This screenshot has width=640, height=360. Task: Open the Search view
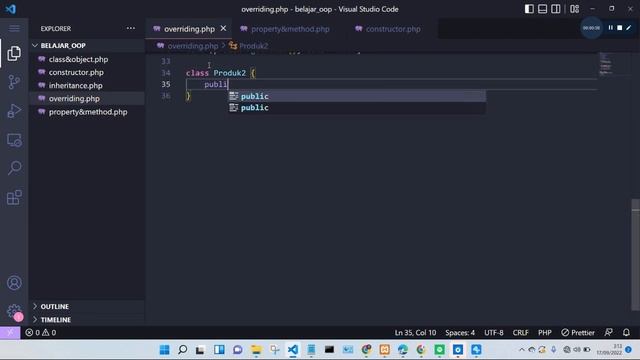click(14, 168)
